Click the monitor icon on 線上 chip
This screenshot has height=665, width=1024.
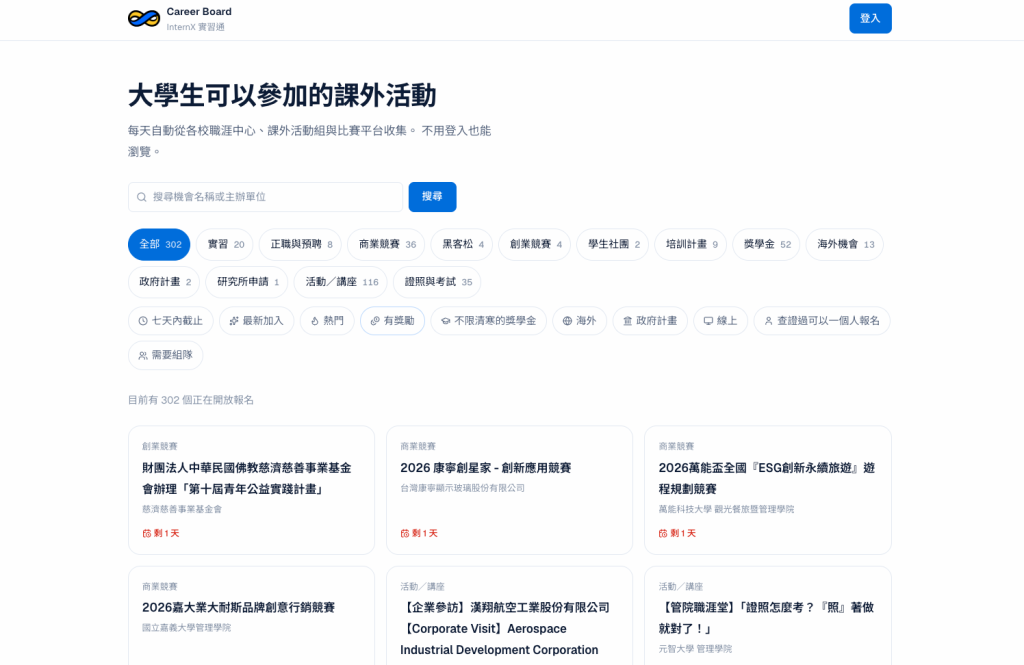(x=708, y=321)
